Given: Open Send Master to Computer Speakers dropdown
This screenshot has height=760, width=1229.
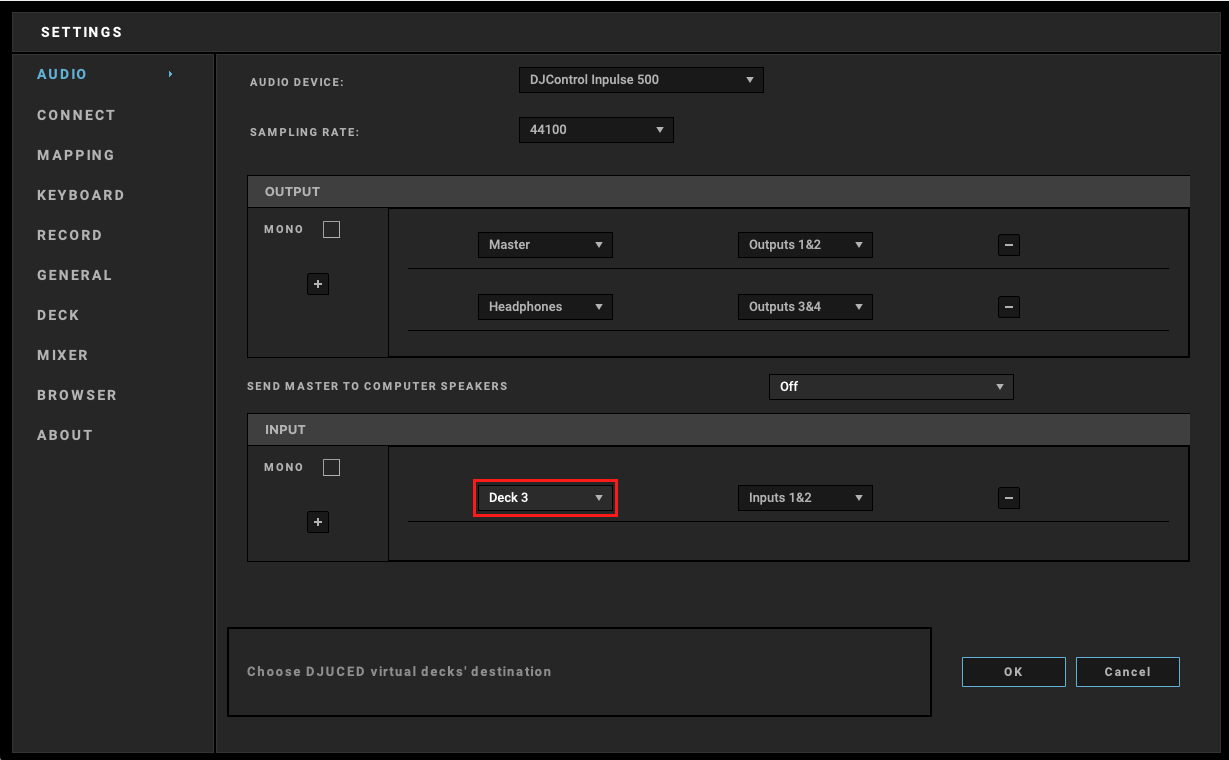Looking at the screenshot, I should (890, 387).
